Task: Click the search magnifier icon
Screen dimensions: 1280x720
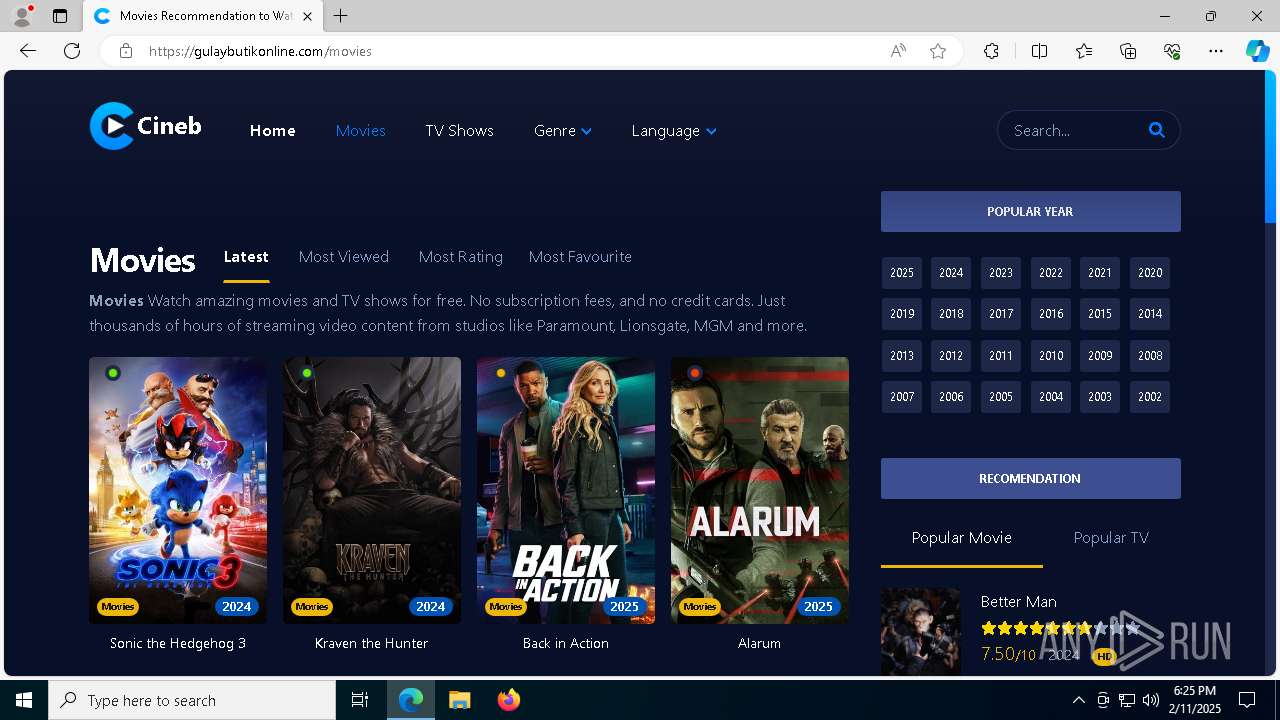Action: [1157, 130]
